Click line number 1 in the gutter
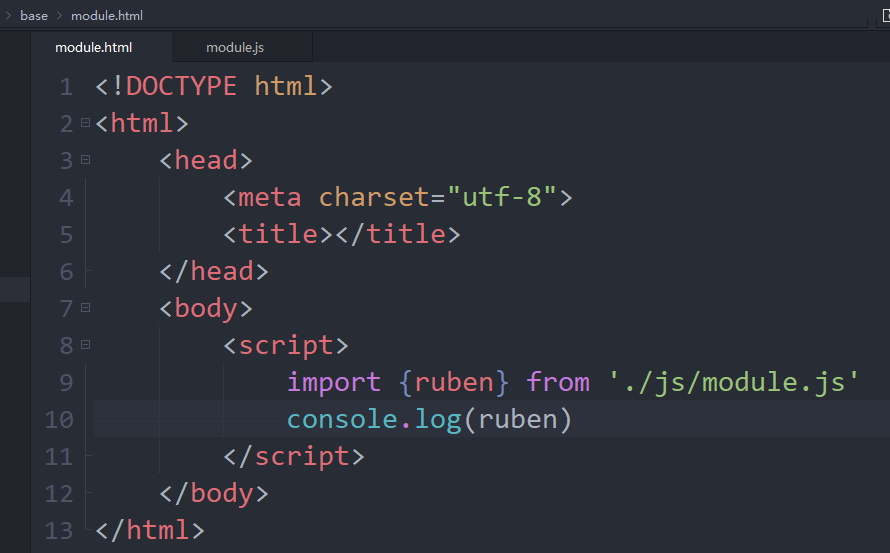This screenshot has width=890, height=553. click(66, 87)
